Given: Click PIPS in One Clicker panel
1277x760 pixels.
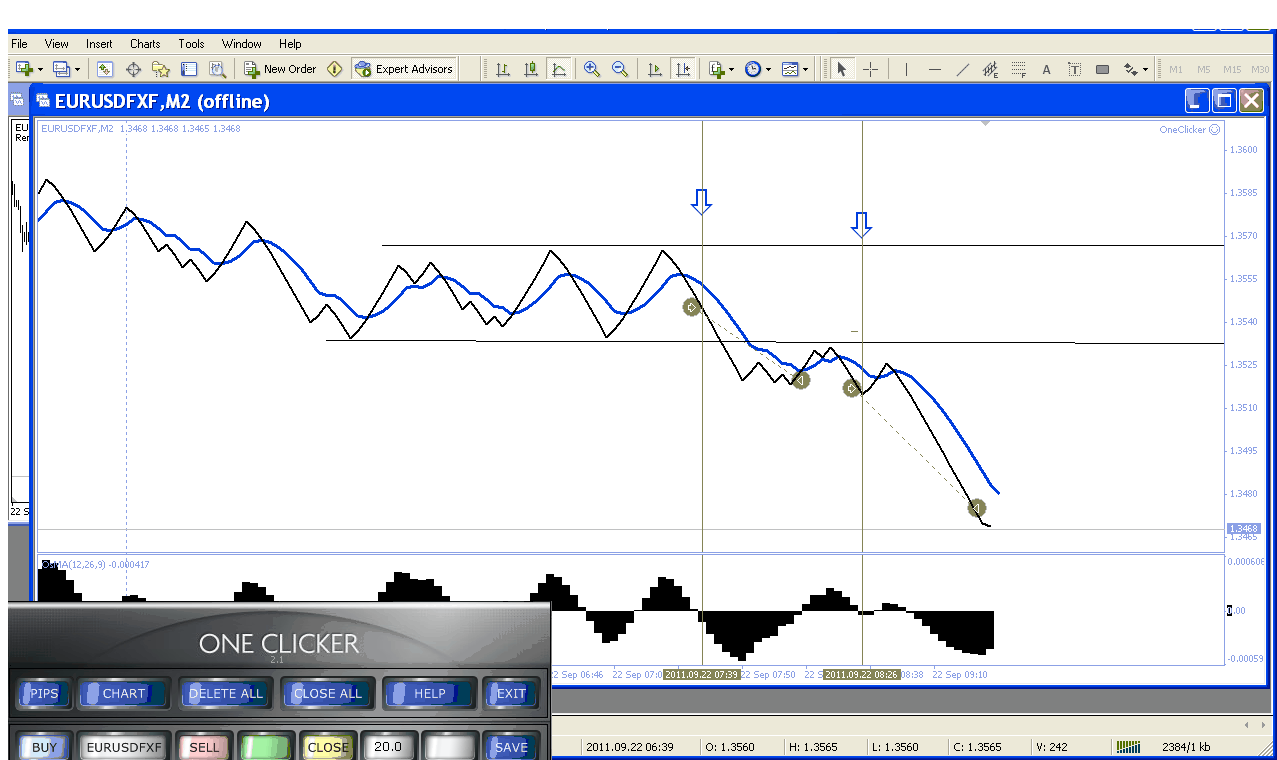Looking at the screenshot, I should (44, 693).
